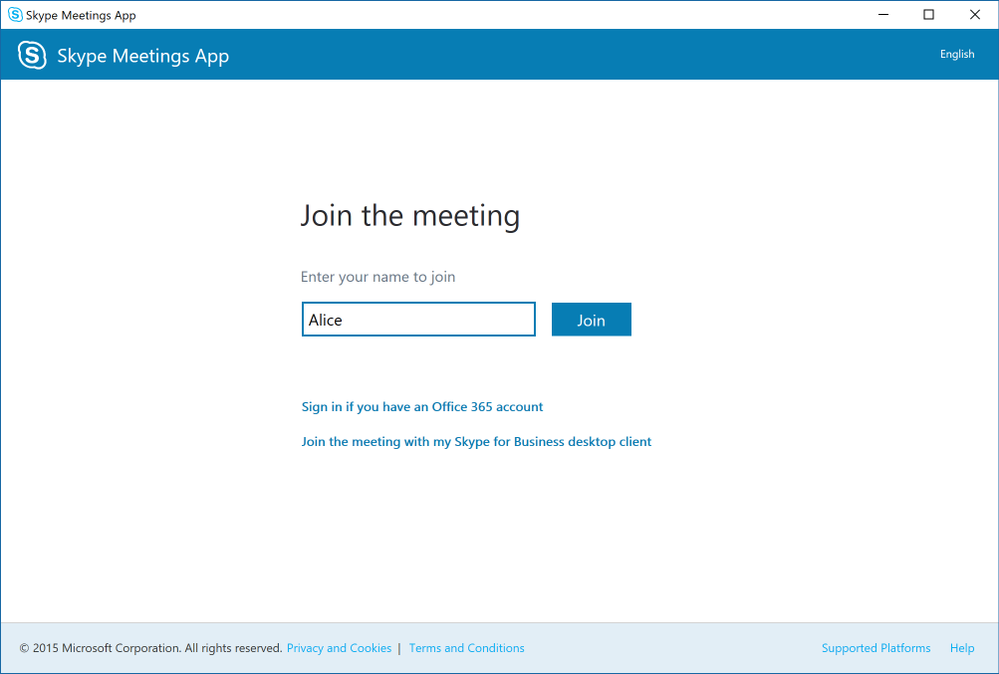999x674 pixels.
Task: Open the Terms and Conditions link
Action: click(467, 648)
